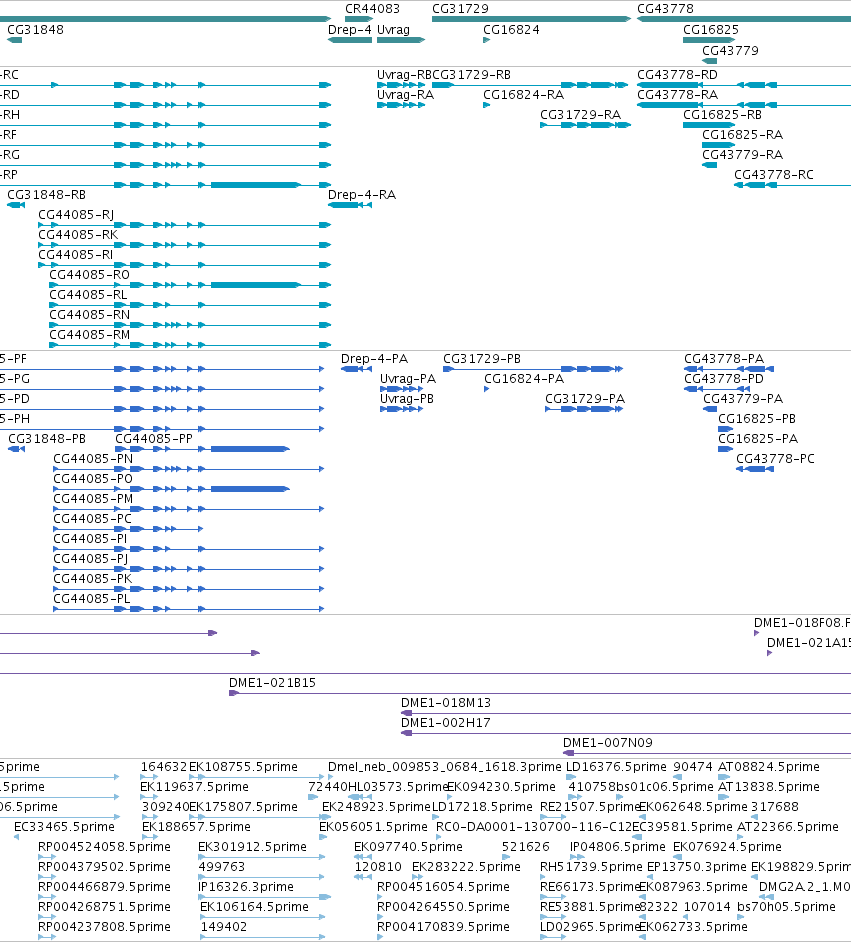Select the CG31729-PA protein label
Viewport: 851px width, 942px height.
(x=585, y=398)
